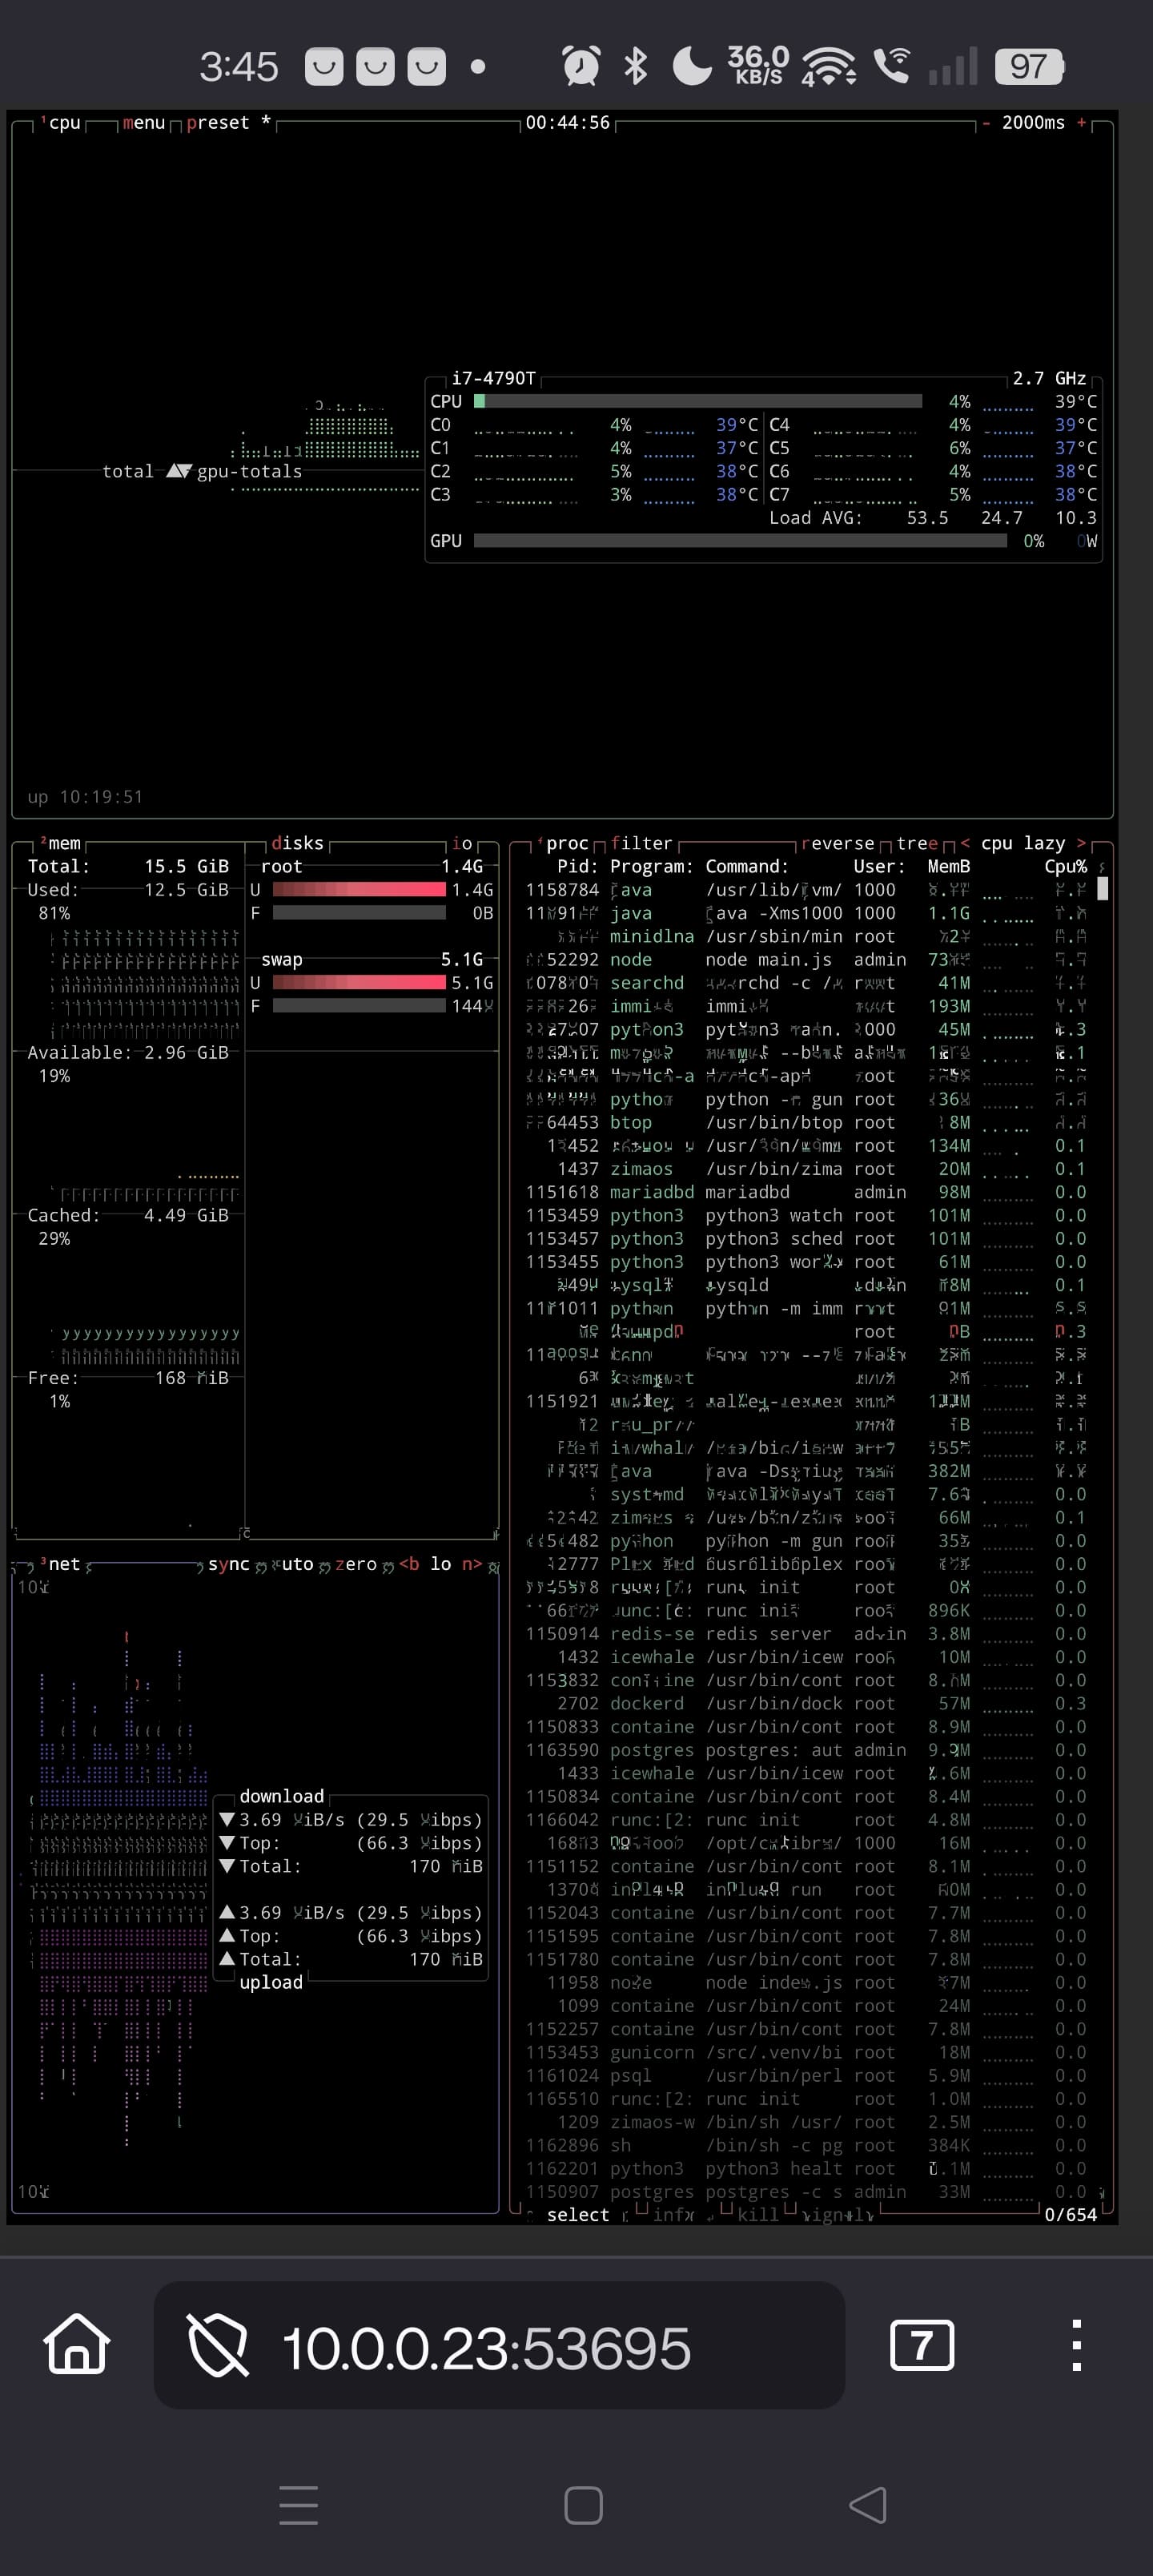The image size is (1153, 2576).
Task: Click the select option in proc footer
Action: [x=578, y=2214]
